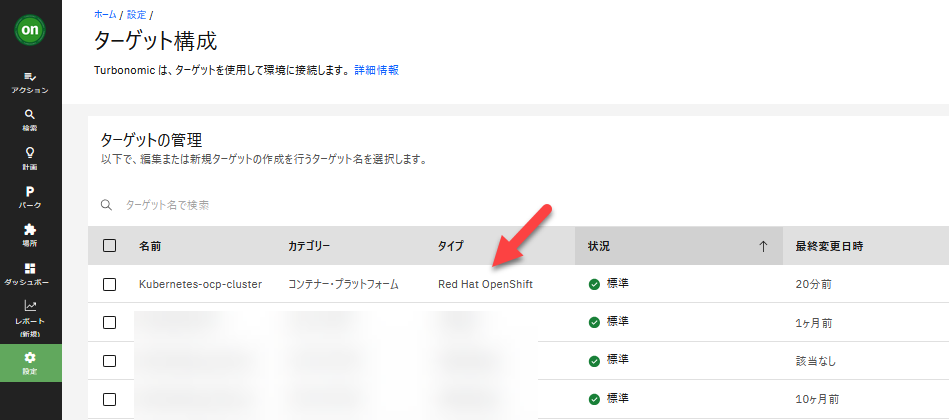This screenshot has width=949, height=420.
Task: Sort by the タイプ column header
Action: [x=451, y=246]
